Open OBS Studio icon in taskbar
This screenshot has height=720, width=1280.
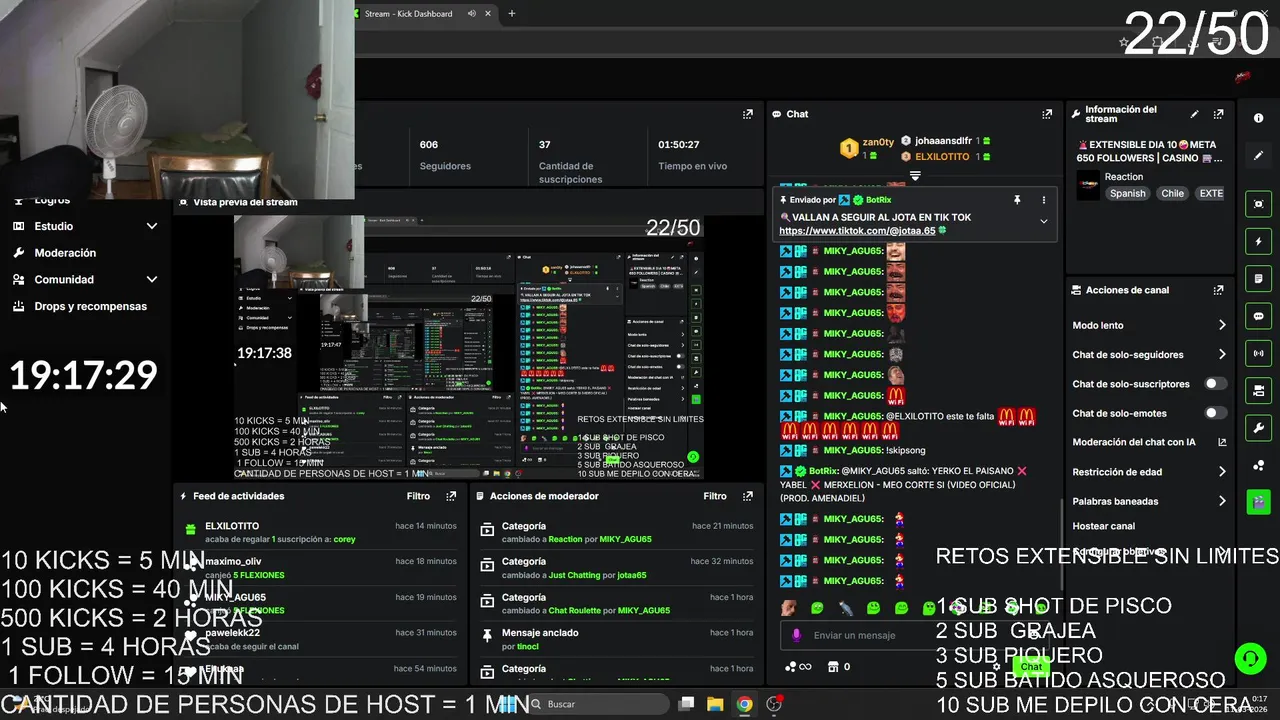point(774,704)
